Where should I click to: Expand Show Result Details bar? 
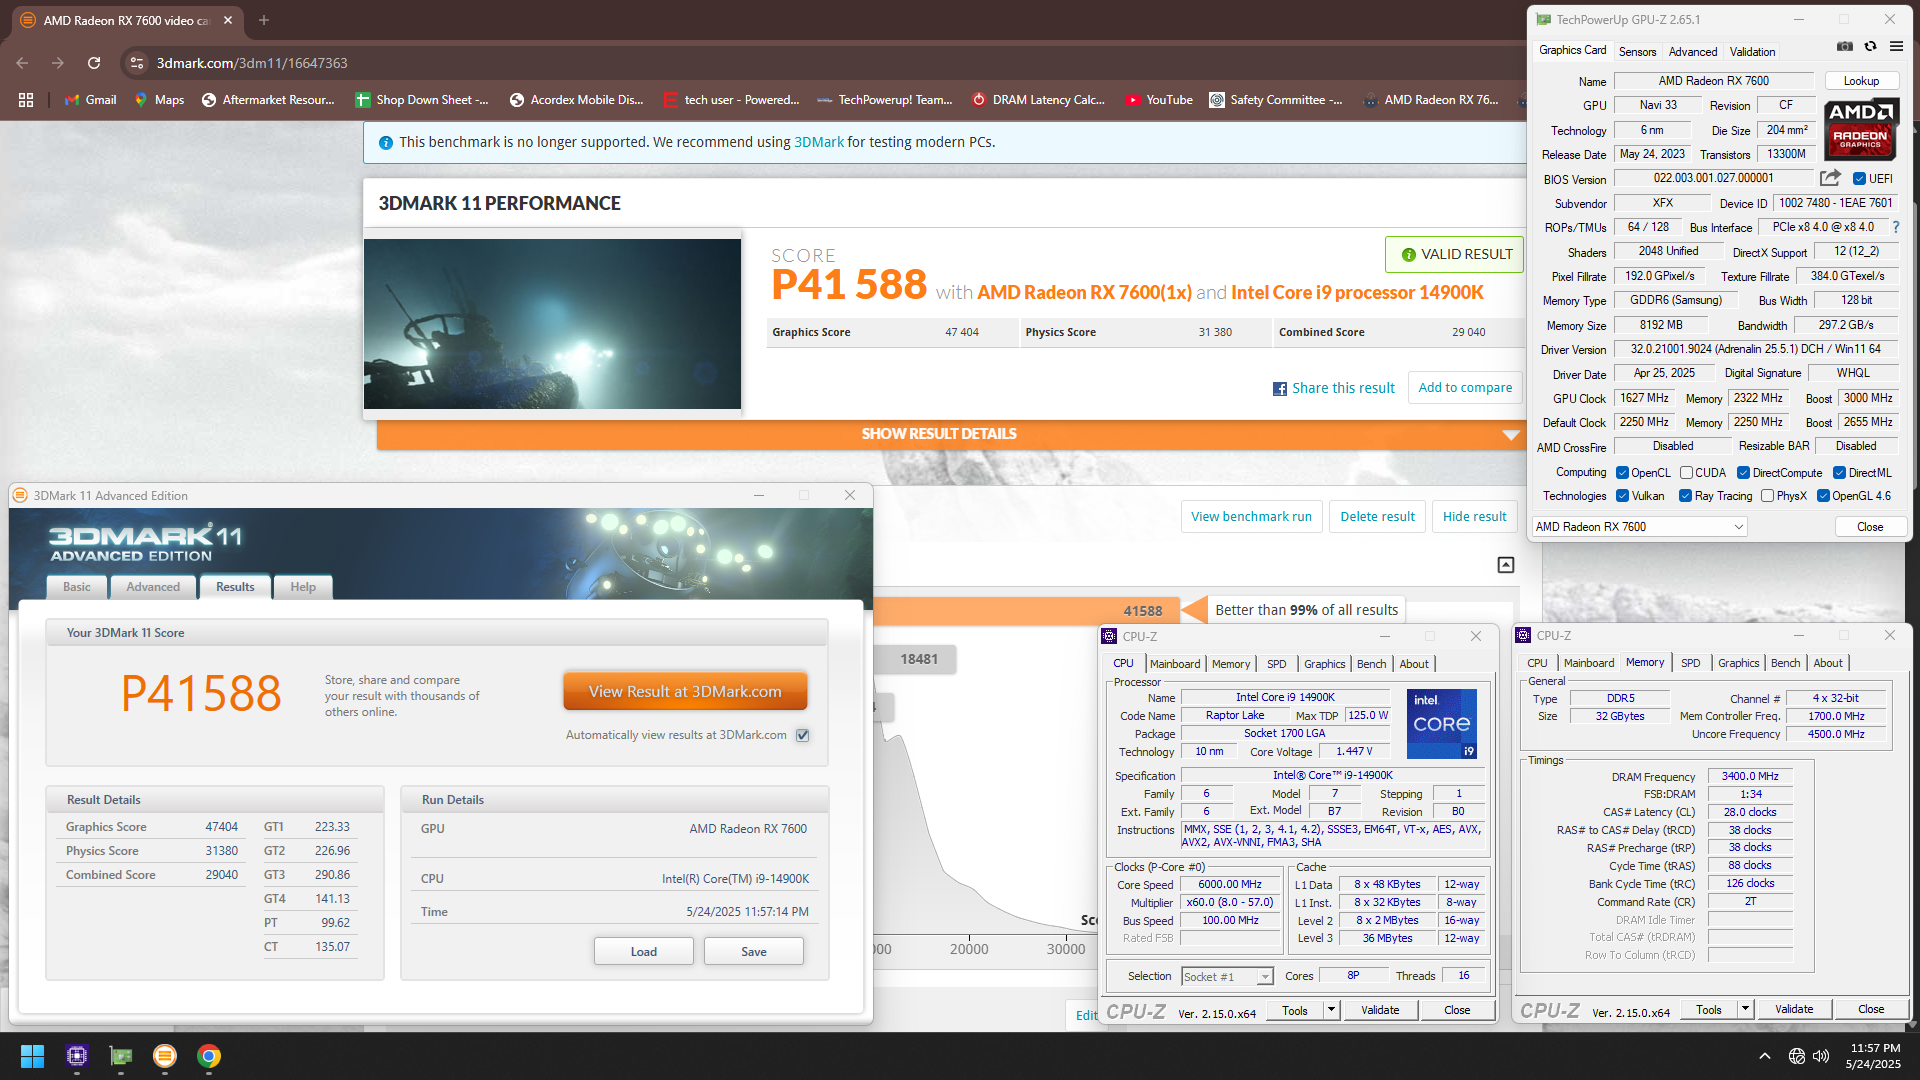point(950,434)
